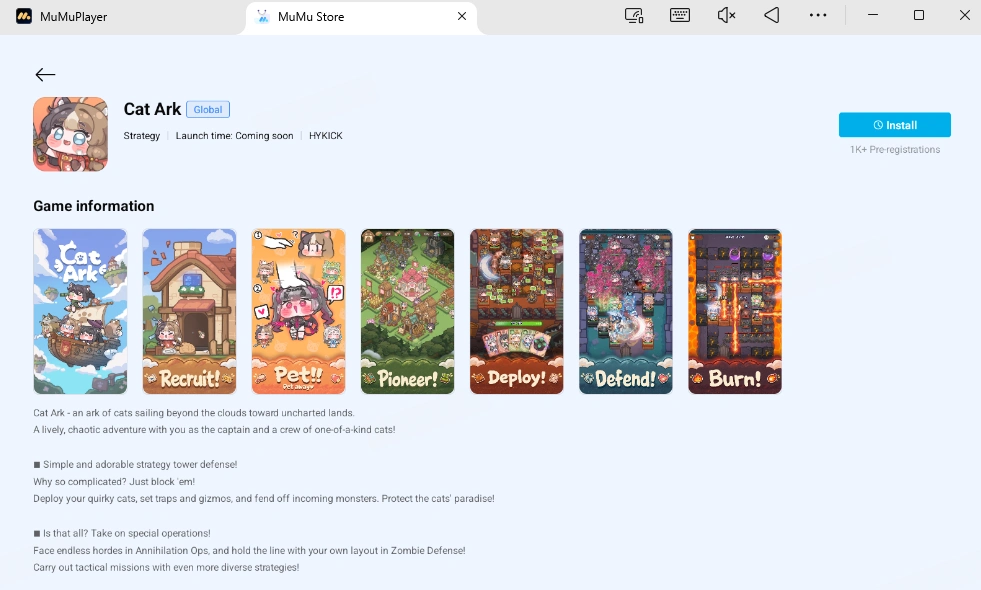This screenshot has height=590, width=981.
Task: Open the keyboard mapping icon
Action: click(x=679, y=16)
